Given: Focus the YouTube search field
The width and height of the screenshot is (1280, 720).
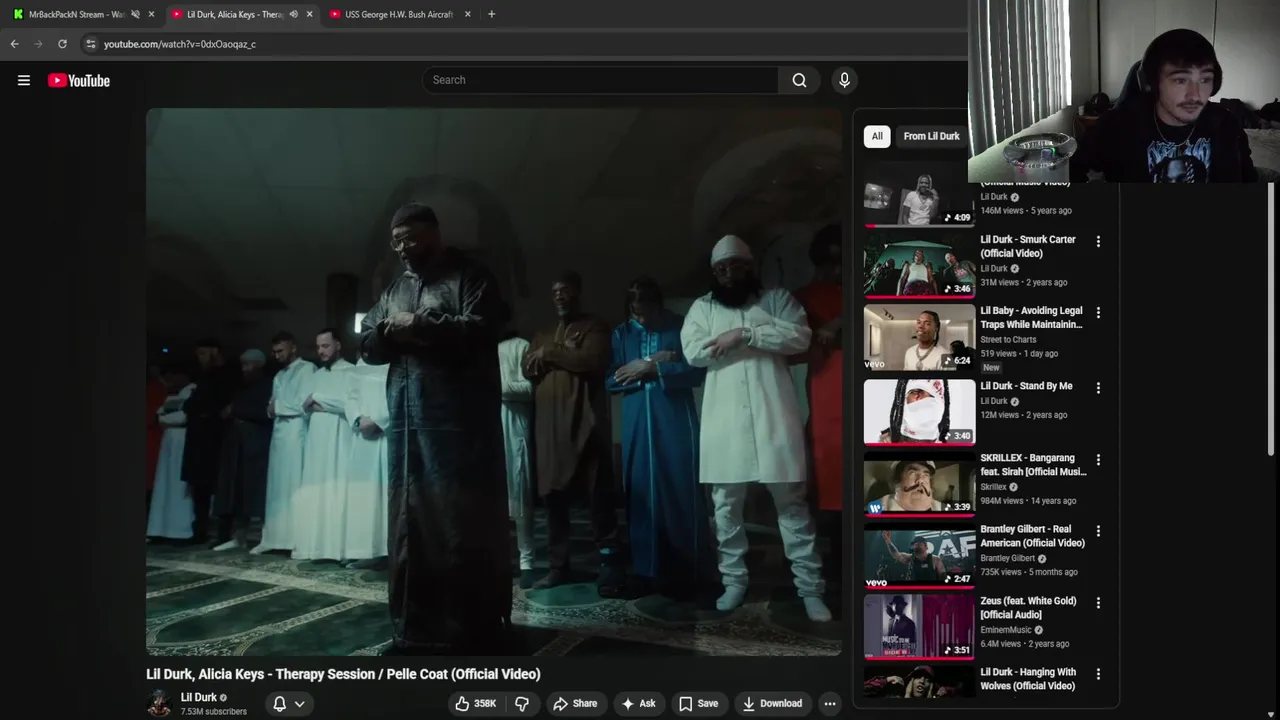Looking at the screenshot, I should tap(600, 80).
